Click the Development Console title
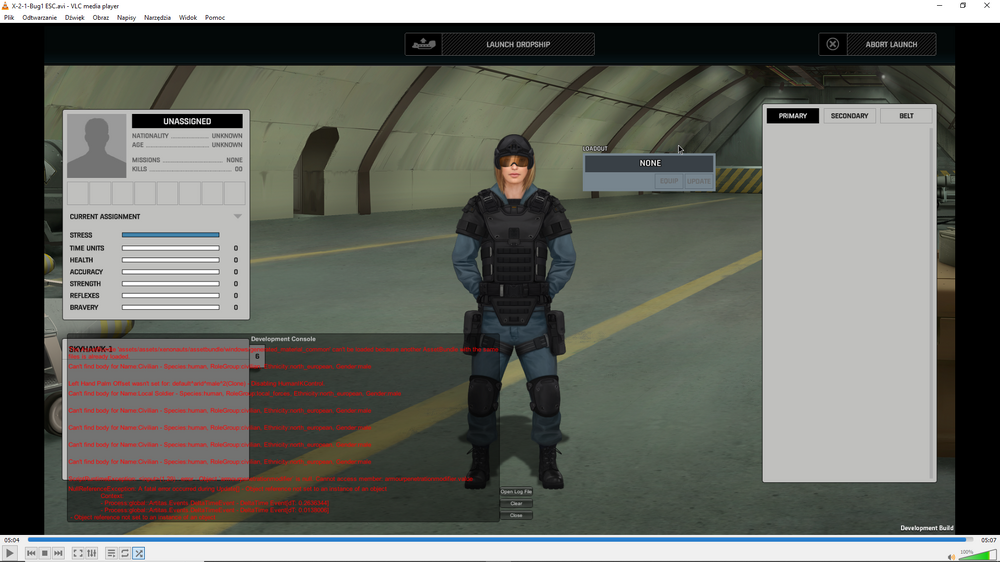 click(283, 339)
